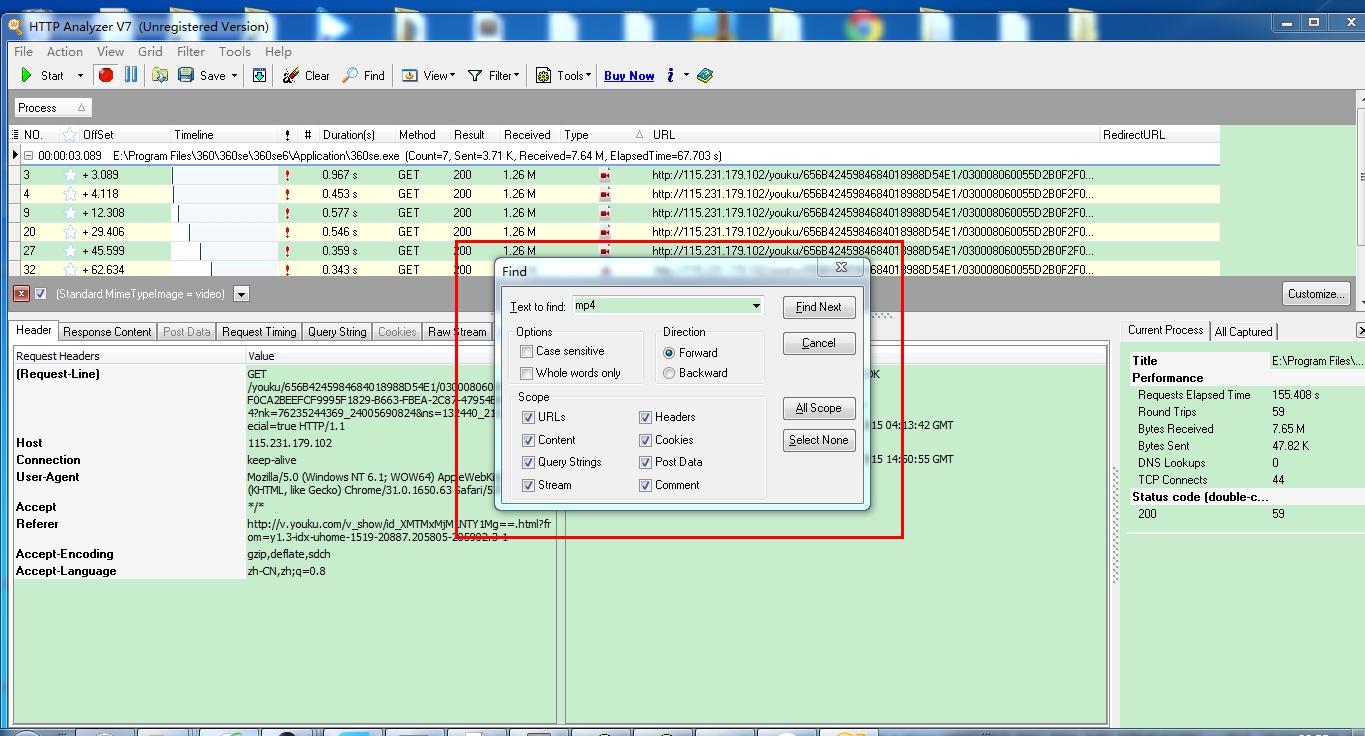This screenshot has width=1365, height=736.
Task: Collapse the 360se.exe process group
Action: click(29, 156)
